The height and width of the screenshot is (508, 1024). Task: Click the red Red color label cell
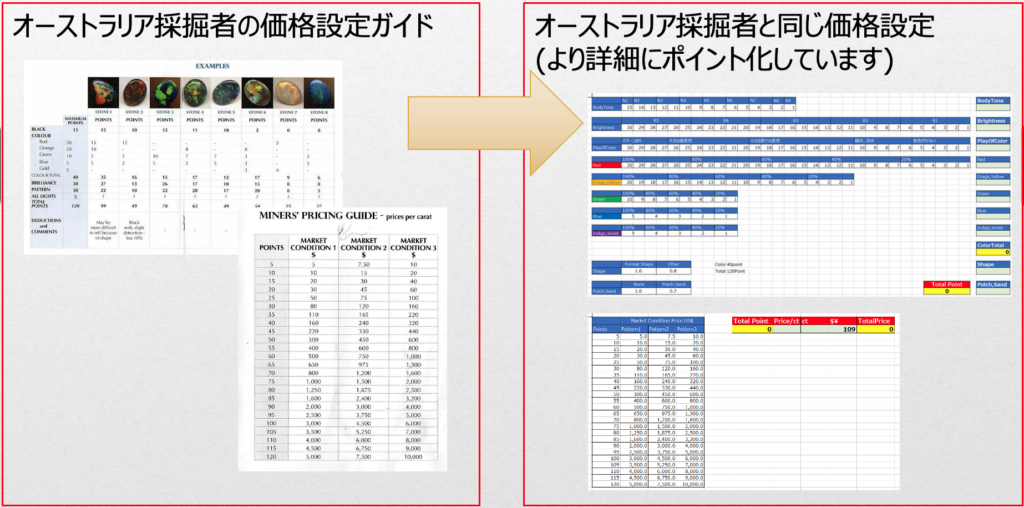click(x=605, y=165)
